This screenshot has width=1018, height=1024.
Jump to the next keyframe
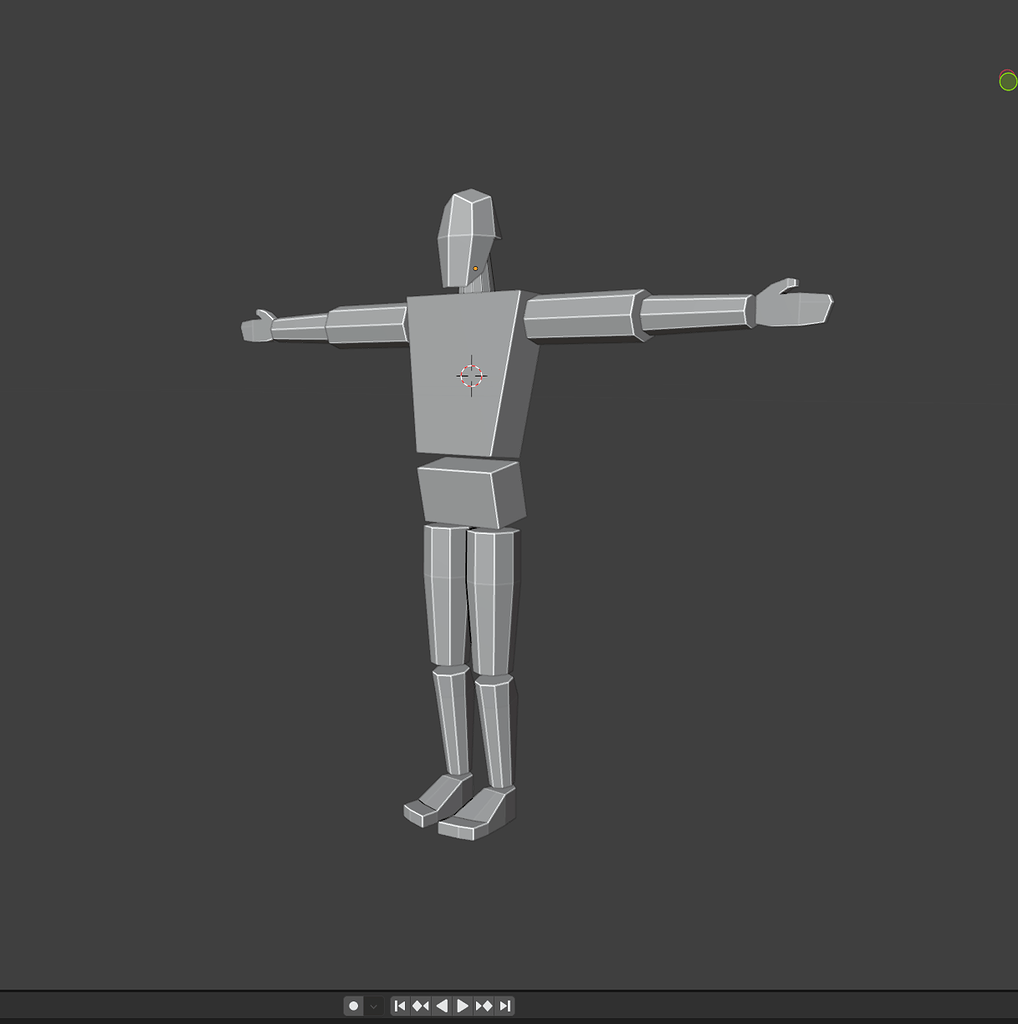tap(484, 1006)
